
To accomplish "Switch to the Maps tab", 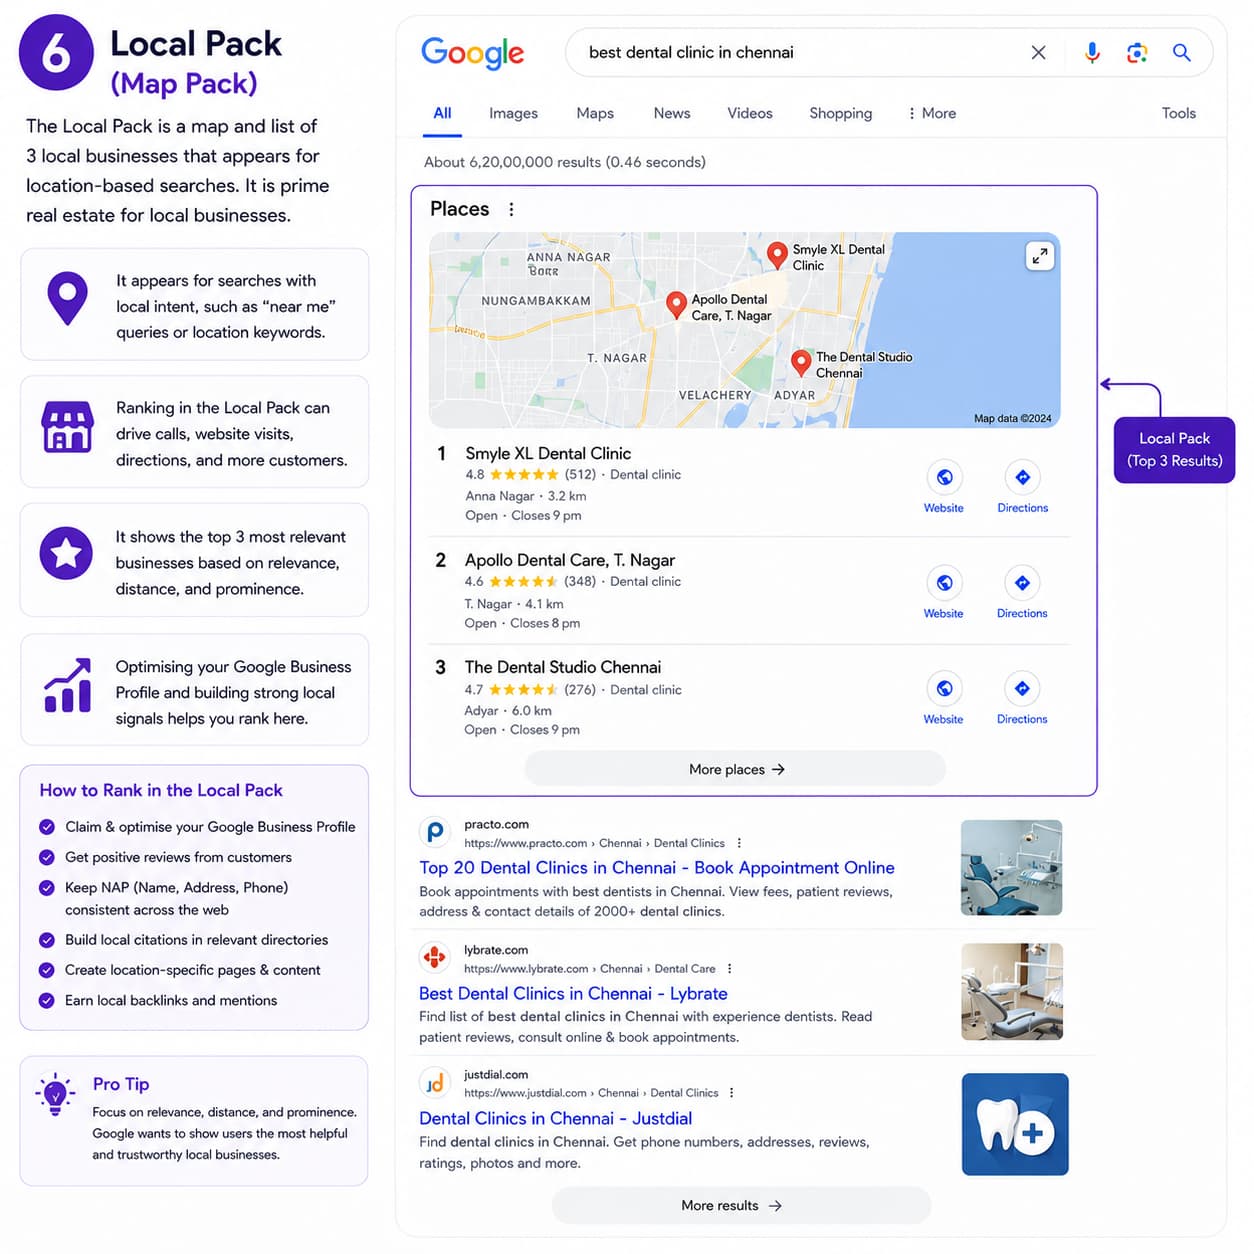I will (595, 113).
